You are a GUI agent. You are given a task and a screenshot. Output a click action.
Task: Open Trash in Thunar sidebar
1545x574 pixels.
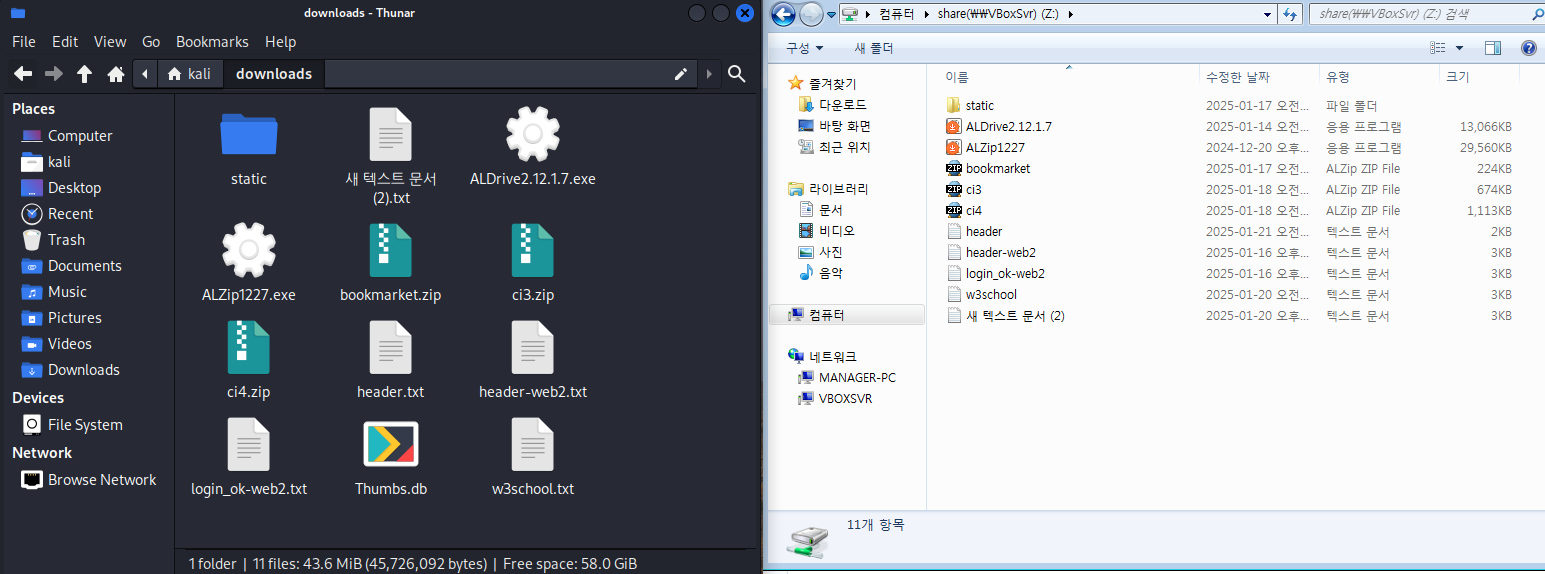click(x=66, y=240)
